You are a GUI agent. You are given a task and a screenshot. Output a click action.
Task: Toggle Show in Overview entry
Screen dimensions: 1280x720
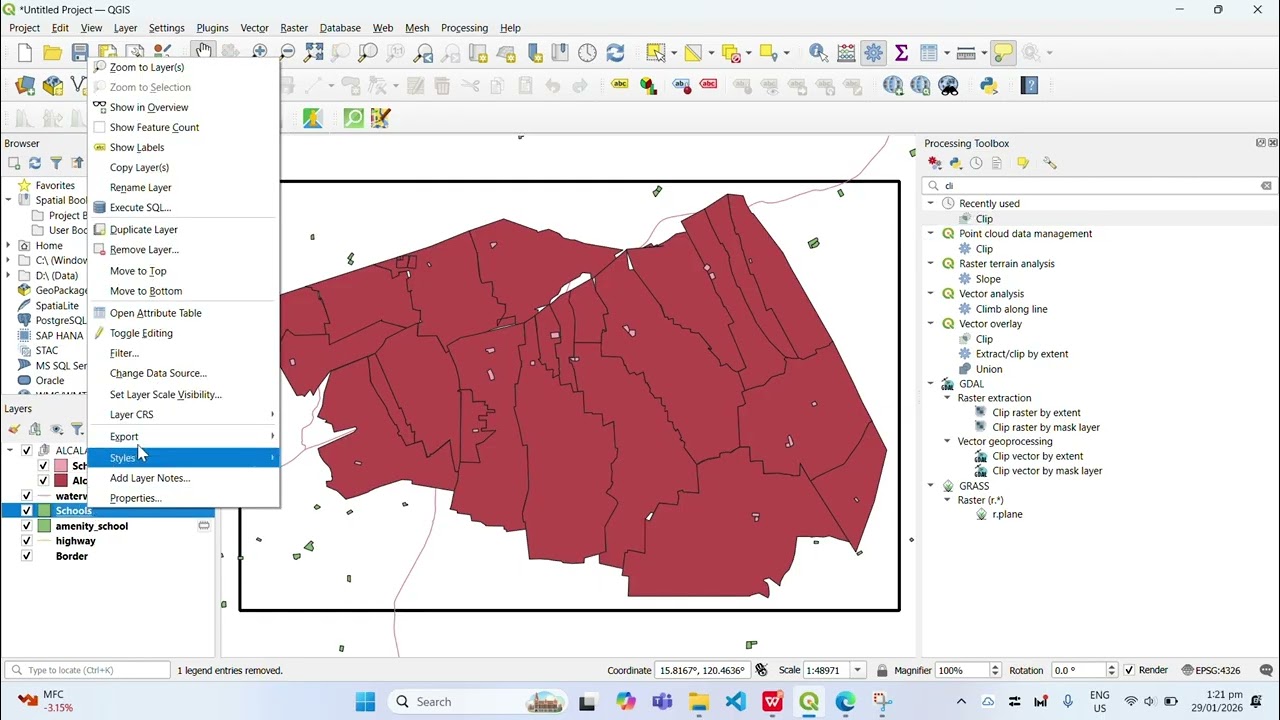(149, 107)
